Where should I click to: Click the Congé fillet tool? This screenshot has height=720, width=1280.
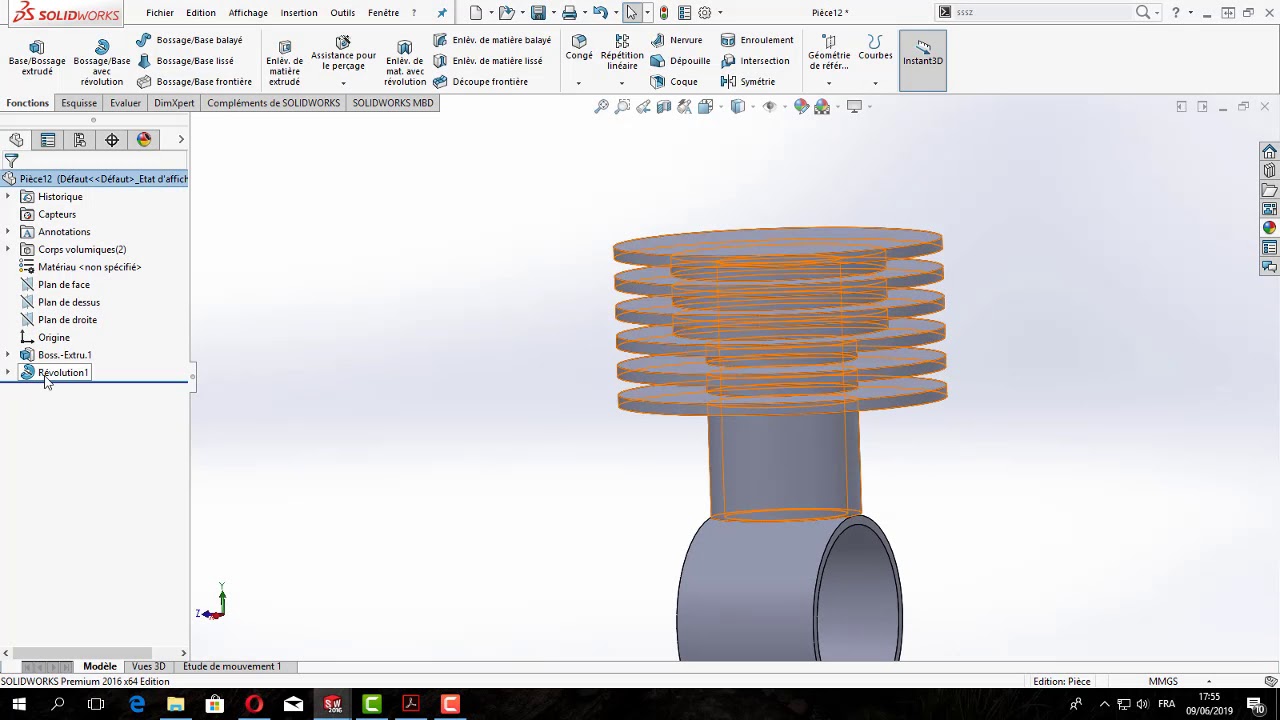tap(579, 48)
